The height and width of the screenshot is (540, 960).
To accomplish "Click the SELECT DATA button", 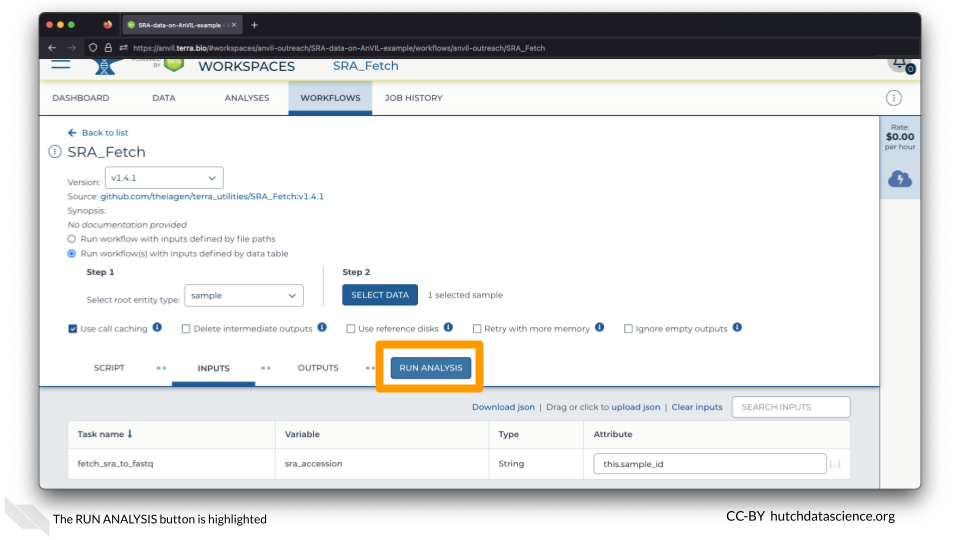I will click(380, 295).
